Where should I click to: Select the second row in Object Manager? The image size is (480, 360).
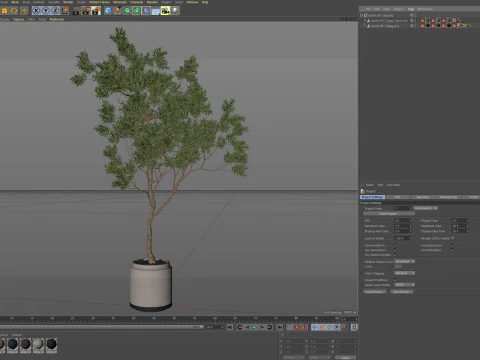pos(389,21)
